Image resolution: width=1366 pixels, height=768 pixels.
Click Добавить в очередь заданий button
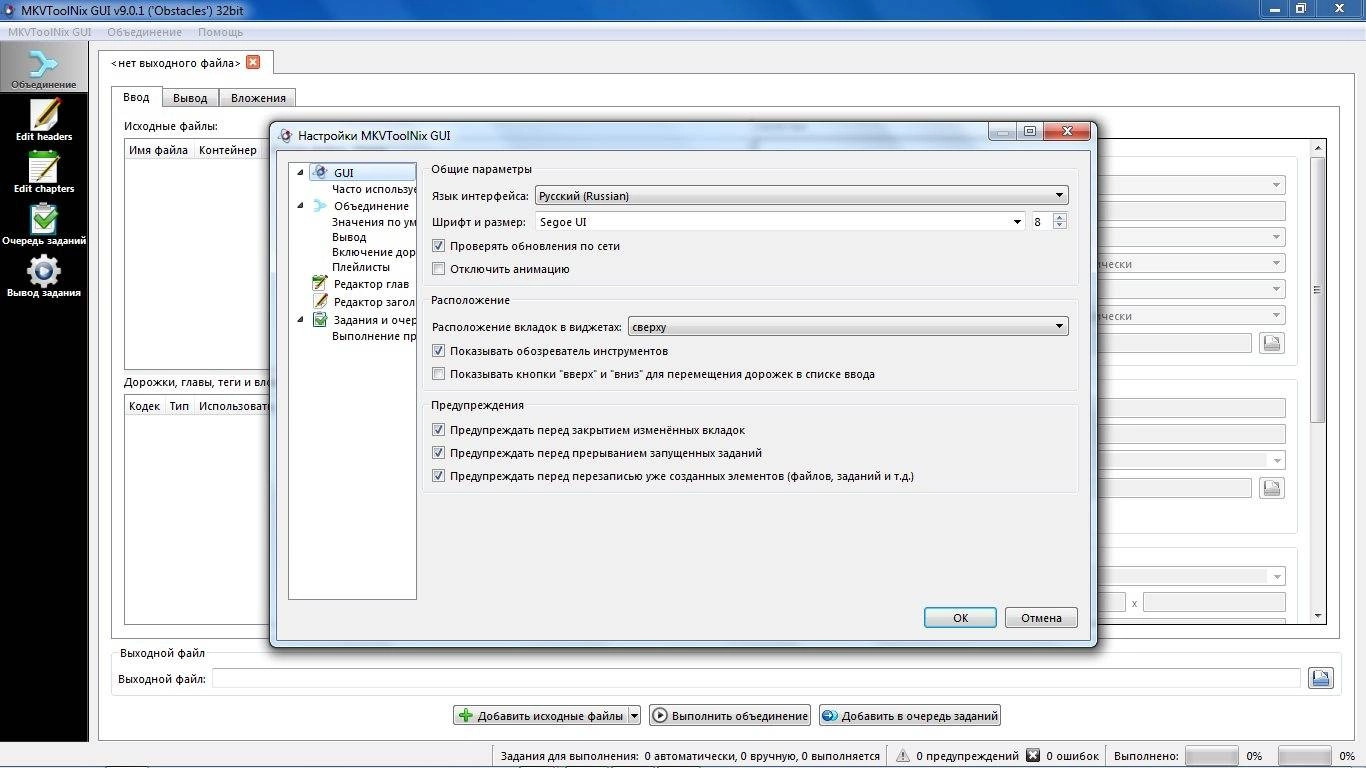tap(909, 715)
